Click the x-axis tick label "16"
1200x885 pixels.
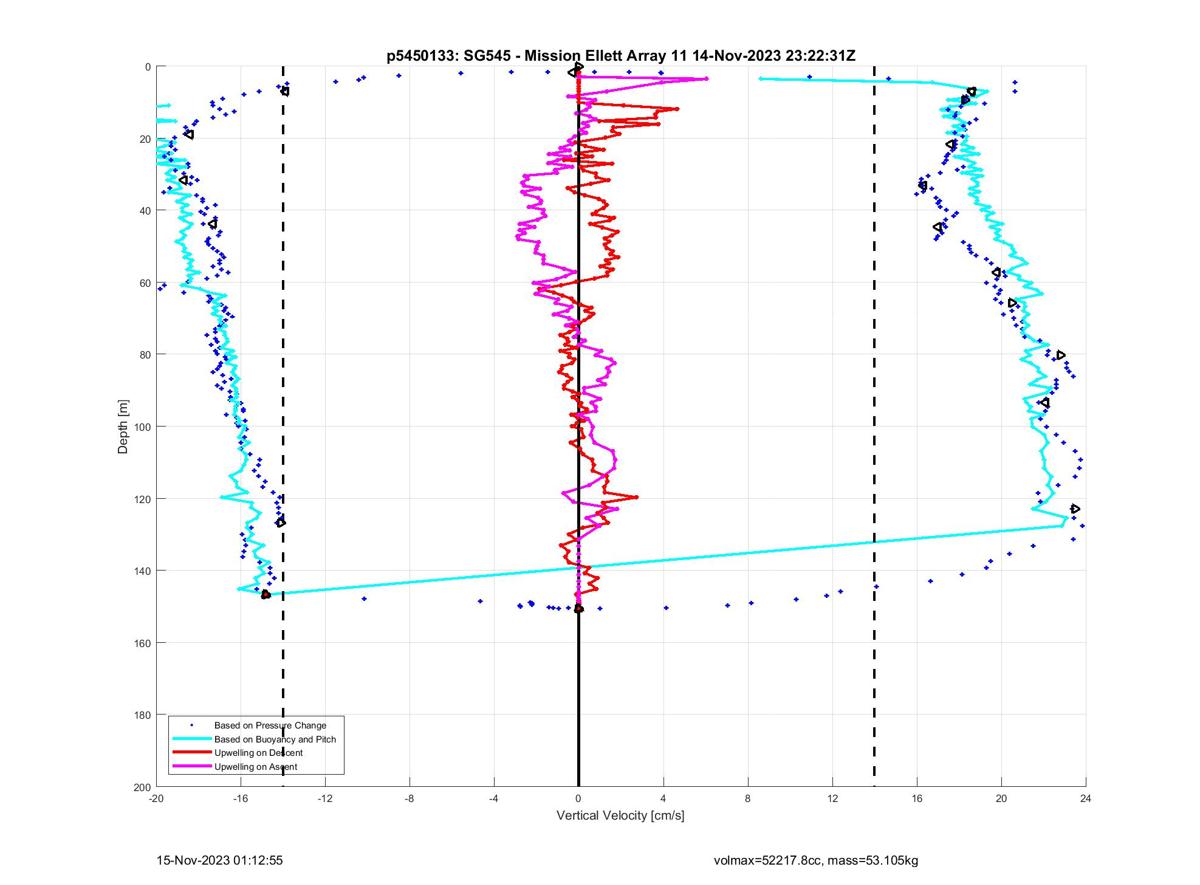[x=917, y=799]
